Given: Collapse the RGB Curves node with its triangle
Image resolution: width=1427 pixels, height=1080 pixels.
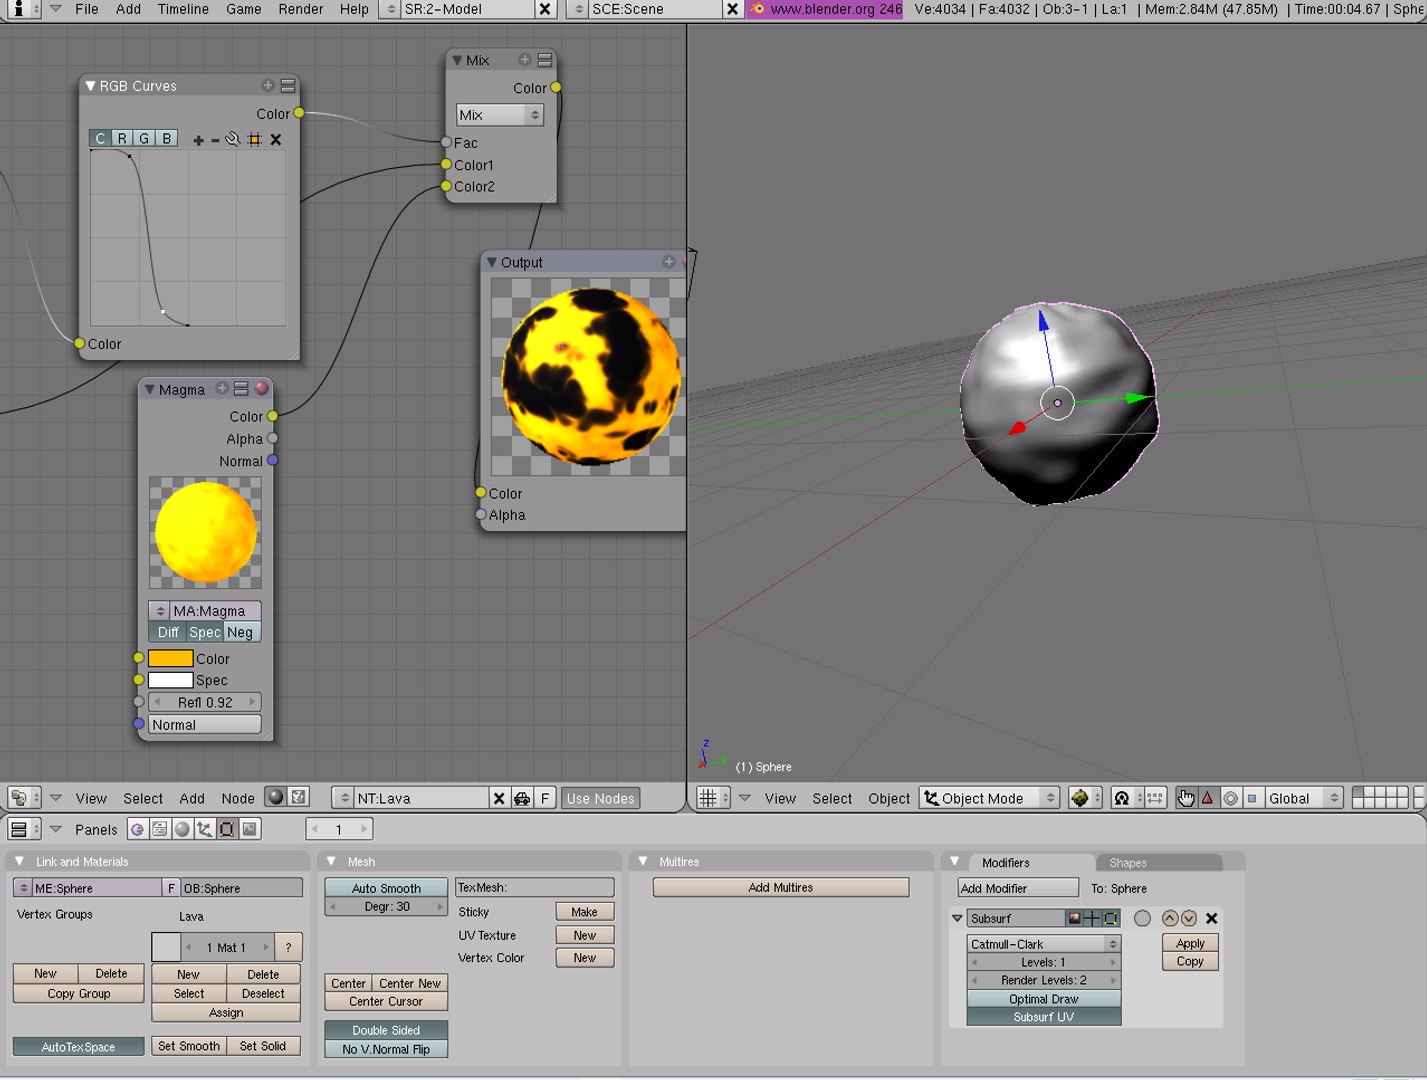Looking at the screenshot, I should (91, 86).
